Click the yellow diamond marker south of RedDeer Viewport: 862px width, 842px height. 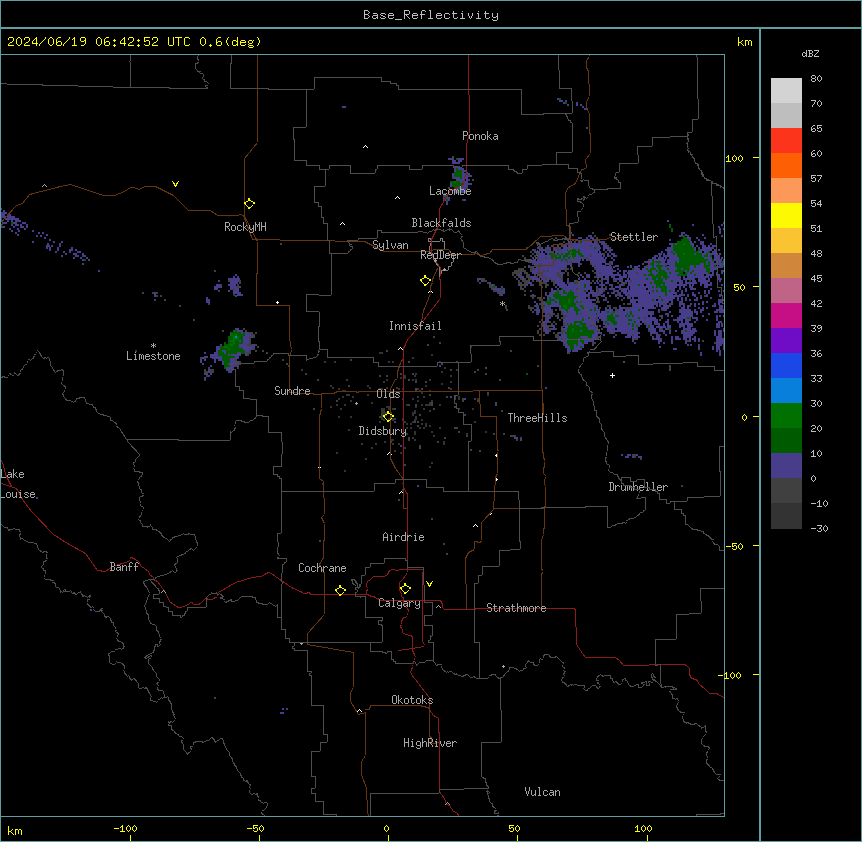click(x=426, y=281)
